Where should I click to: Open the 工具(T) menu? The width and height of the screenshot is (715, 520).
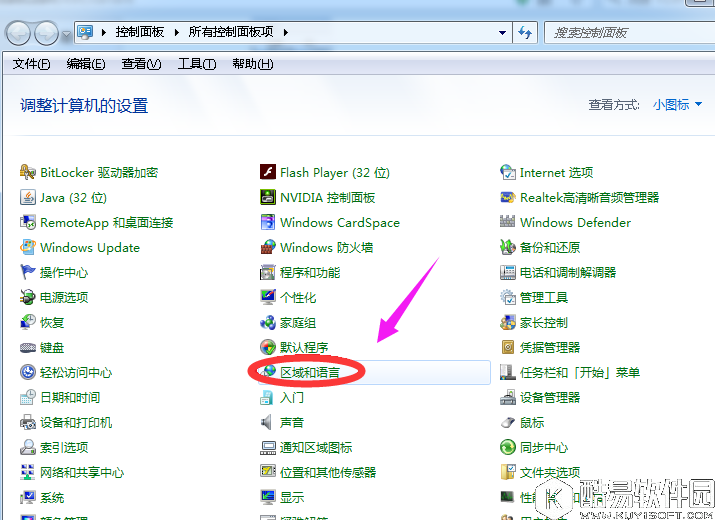197,64
